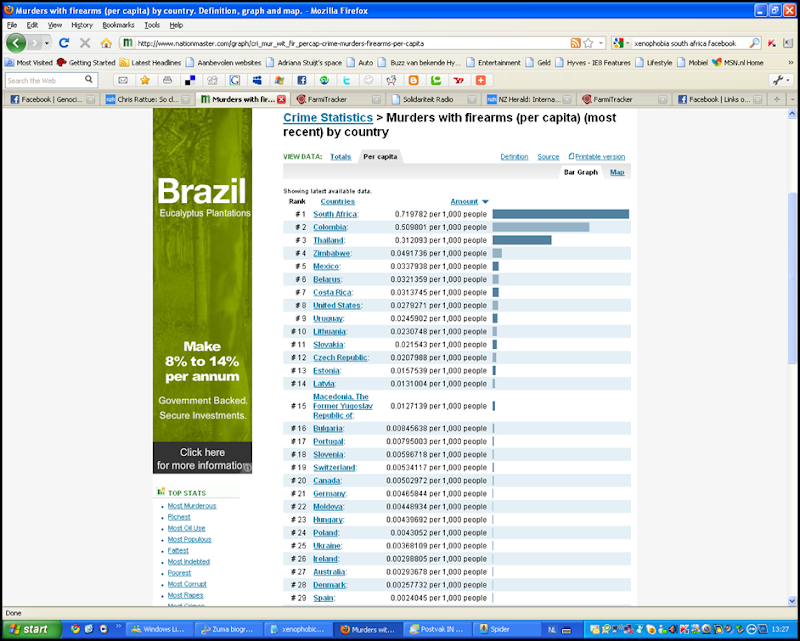Open the Most Corrupt top stat link

tap(187, 584)
